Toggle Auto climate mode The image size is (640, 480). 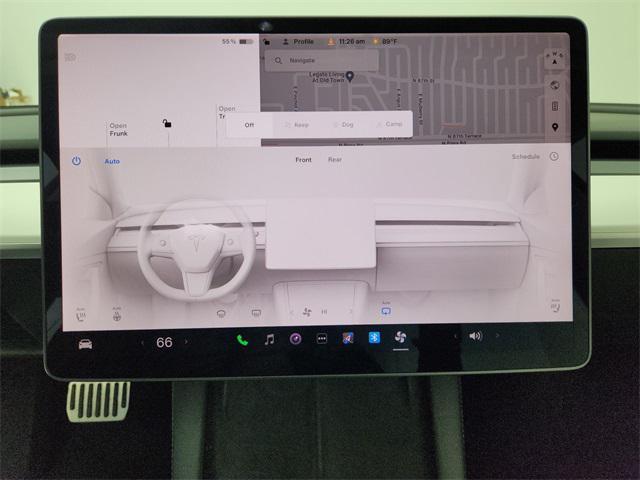[112, 161]
